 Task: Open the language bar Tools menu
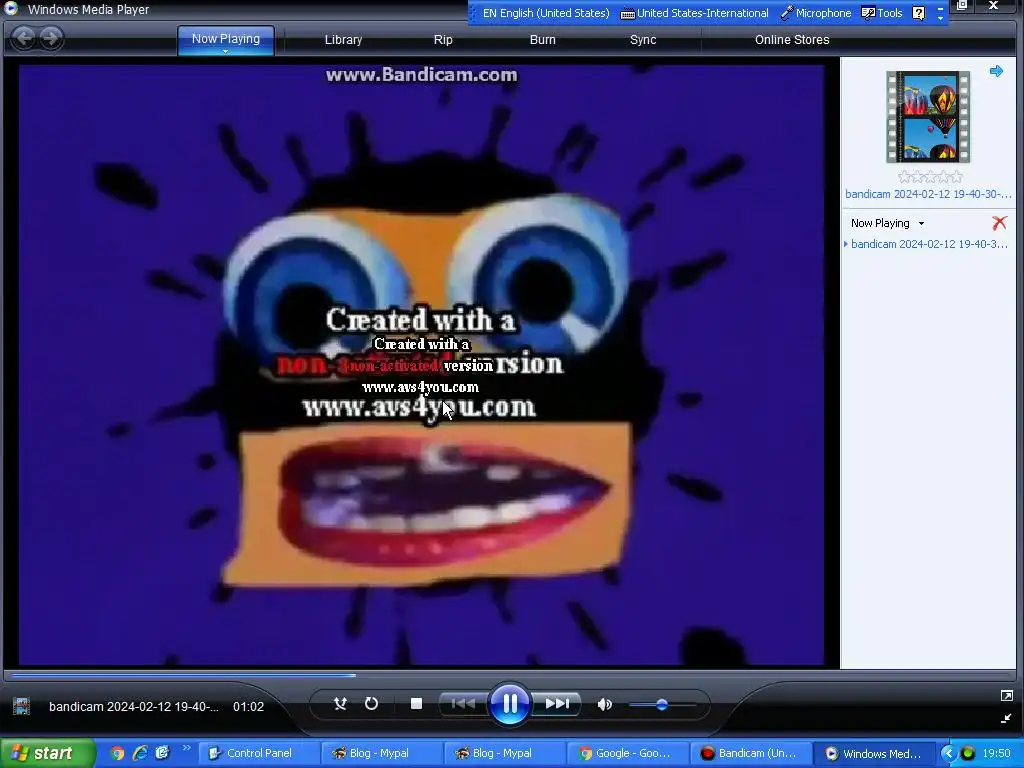point(882,13)
